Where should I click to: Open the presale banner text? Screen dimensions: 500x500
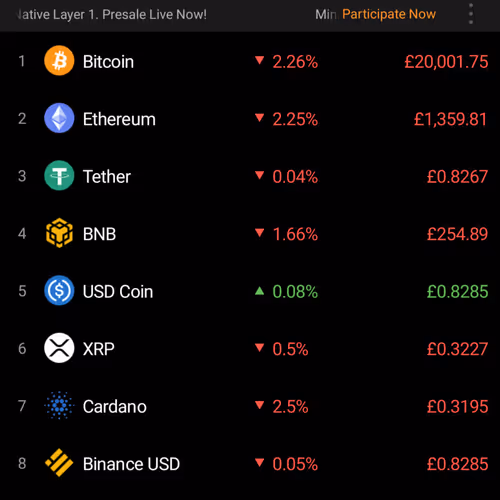[112, 14]
